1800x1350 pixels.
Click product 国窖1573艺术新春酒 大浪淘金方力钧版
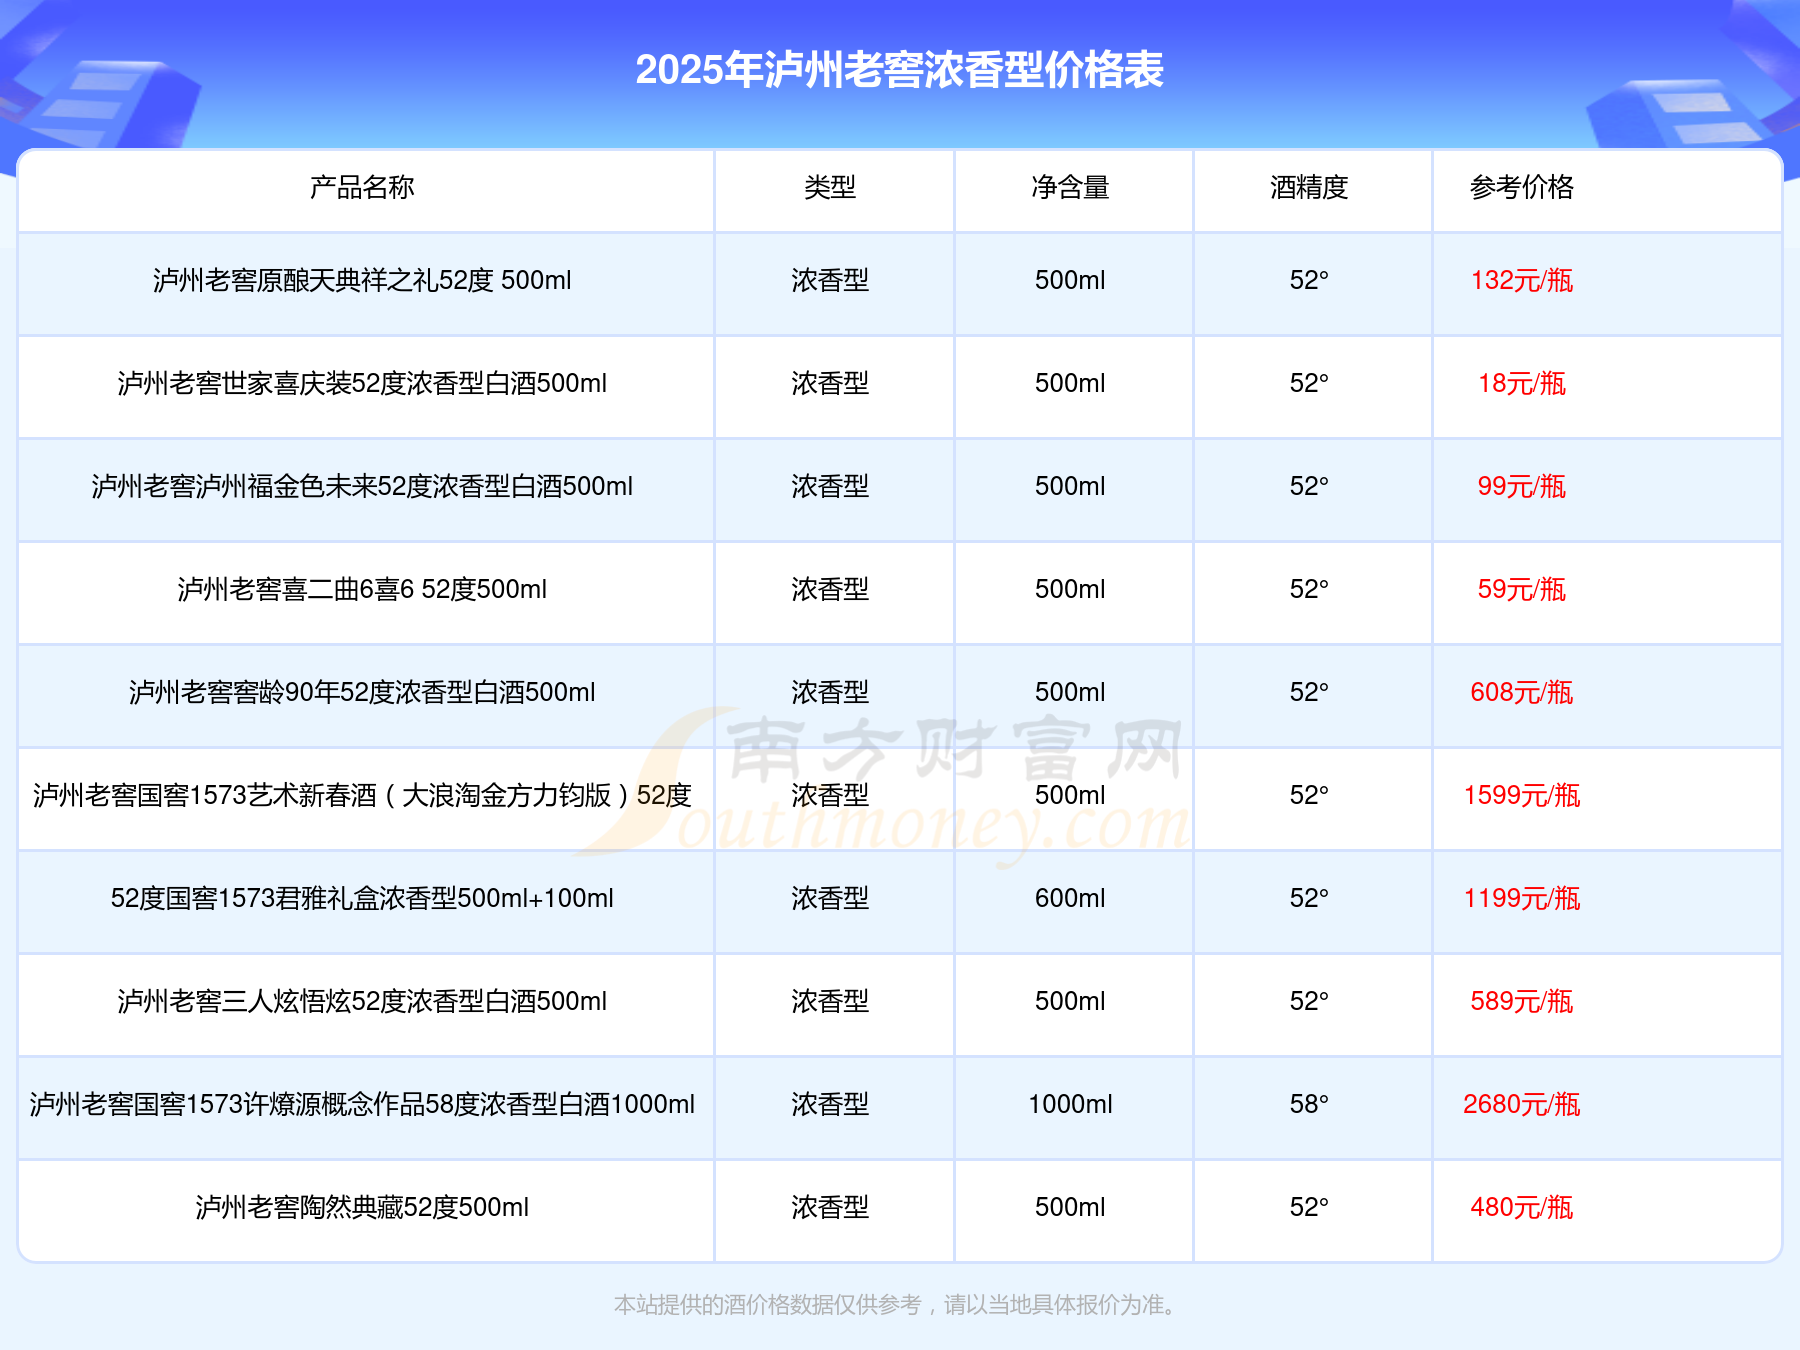pyautogui.click(x=362, y=795)
